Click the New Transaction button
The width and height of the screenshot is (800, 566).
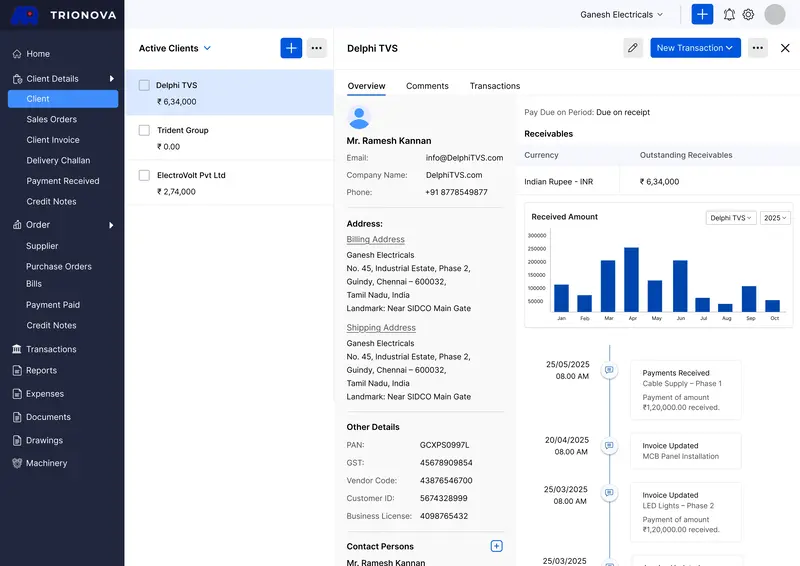click(695, 48)
